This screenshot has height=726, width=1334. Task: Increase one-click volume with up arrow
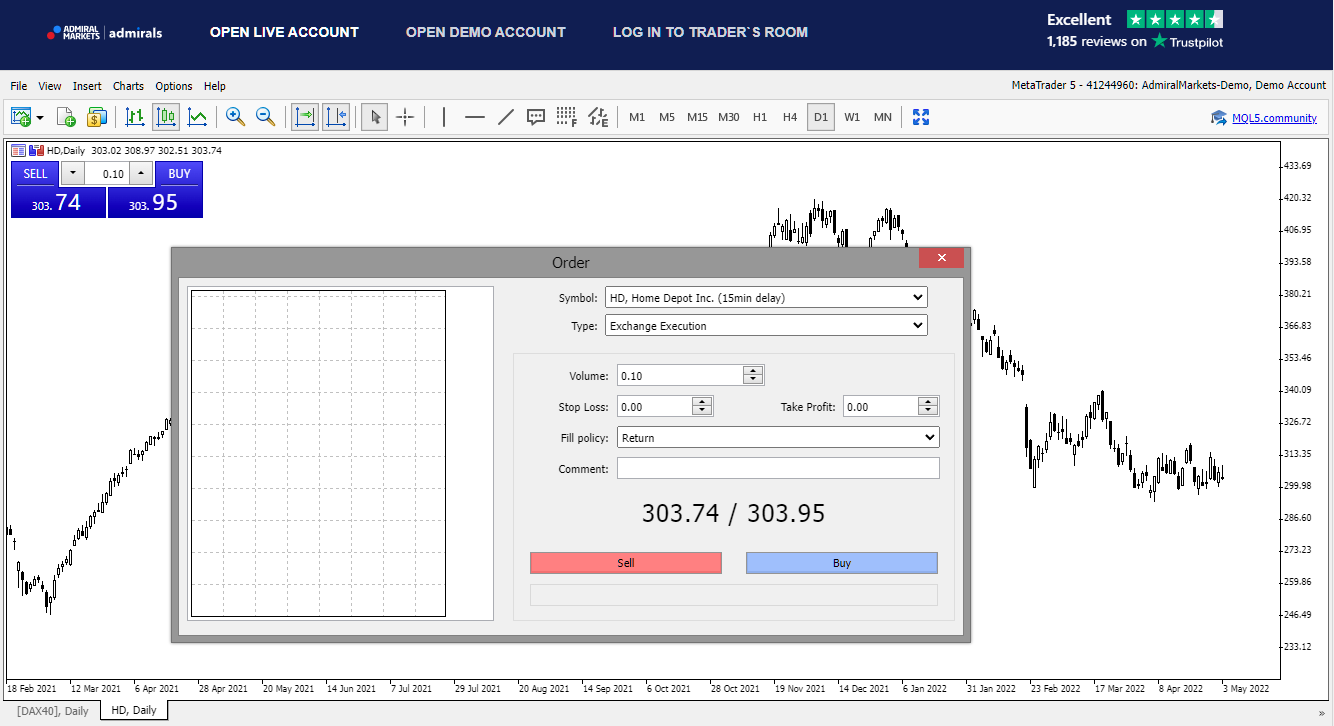tap(141, 174)
